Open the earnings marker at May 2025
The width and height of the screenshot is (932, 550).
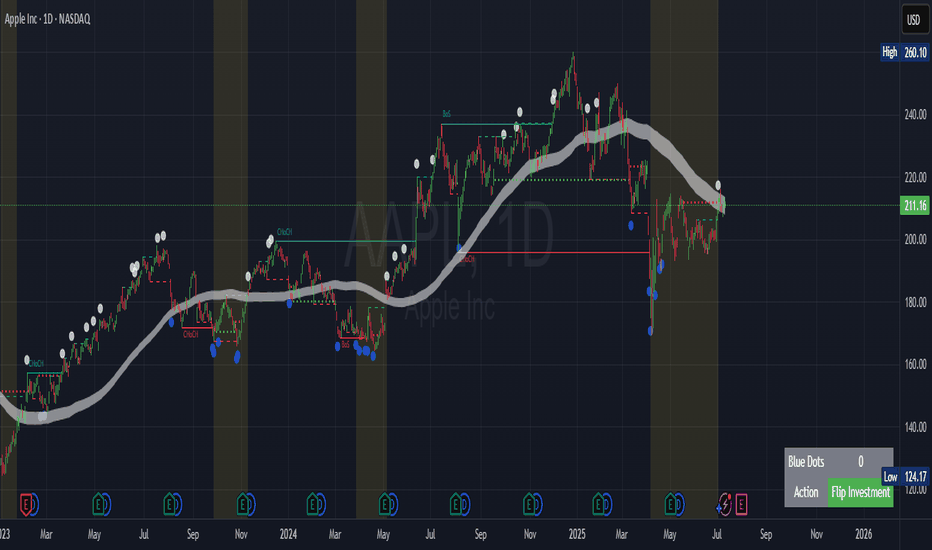[x=670, y=505]
